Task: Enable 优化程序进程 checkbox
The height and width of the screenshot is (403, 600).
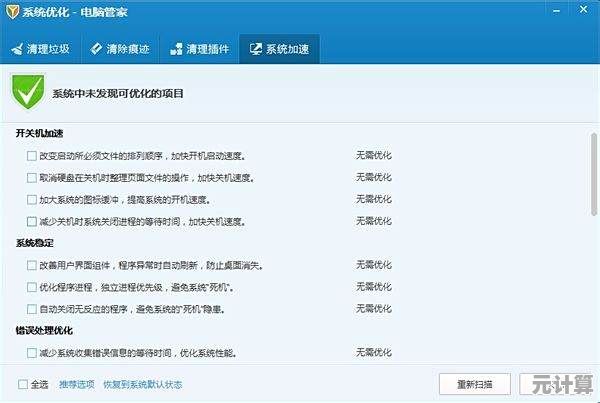Action: click(x=31, y=287)
